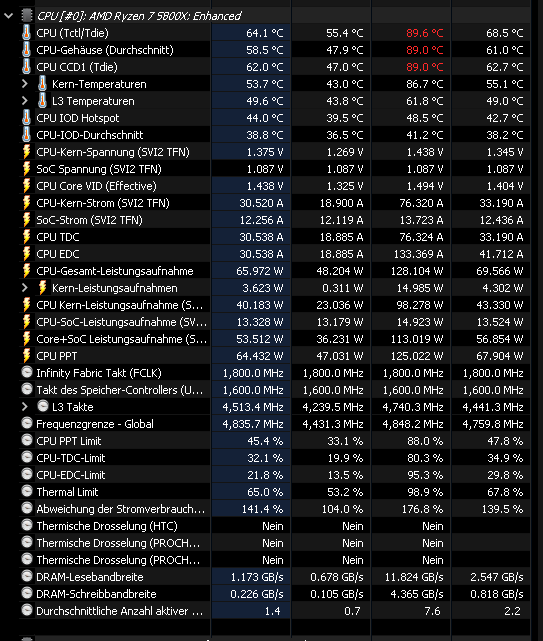
Task: Click clock icon of DRAM-Lesebandbreite
Action: (27, 576)
